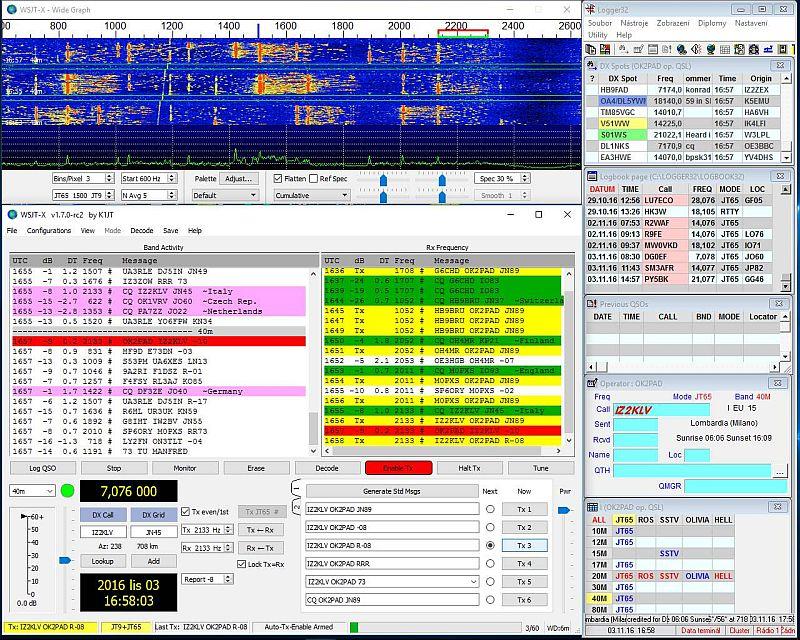Click the green status indicator beside 40m
800x640 pixels.
[x=67, y=491]
